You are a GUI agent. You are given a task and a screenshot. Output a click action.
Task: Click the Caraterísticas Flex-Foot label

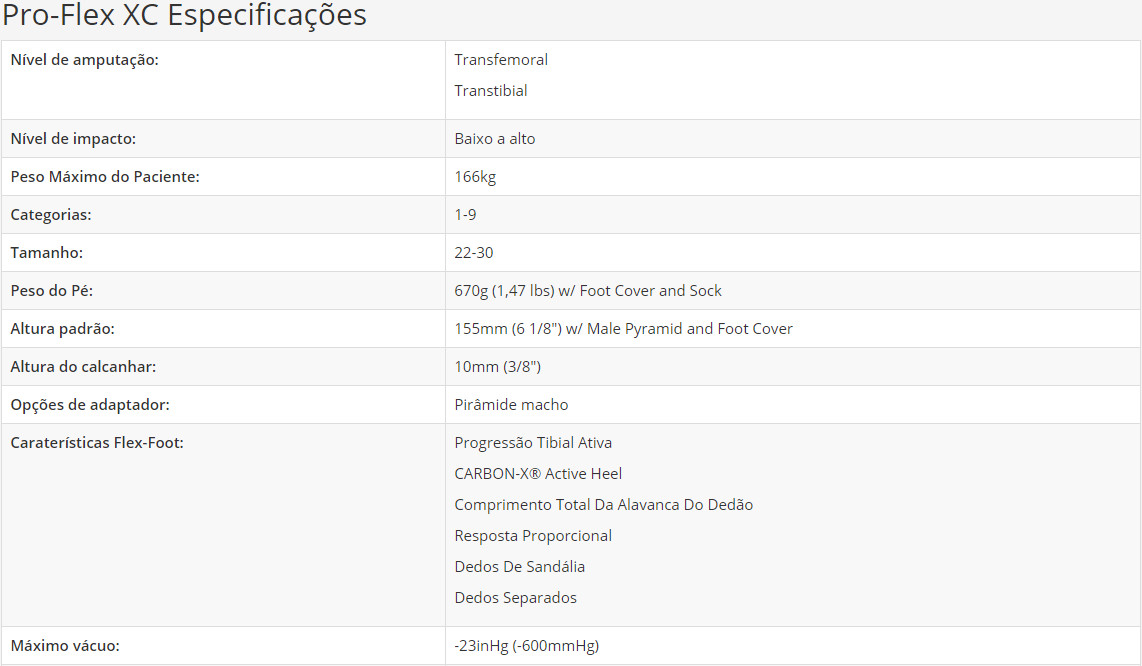click(97, 443)
